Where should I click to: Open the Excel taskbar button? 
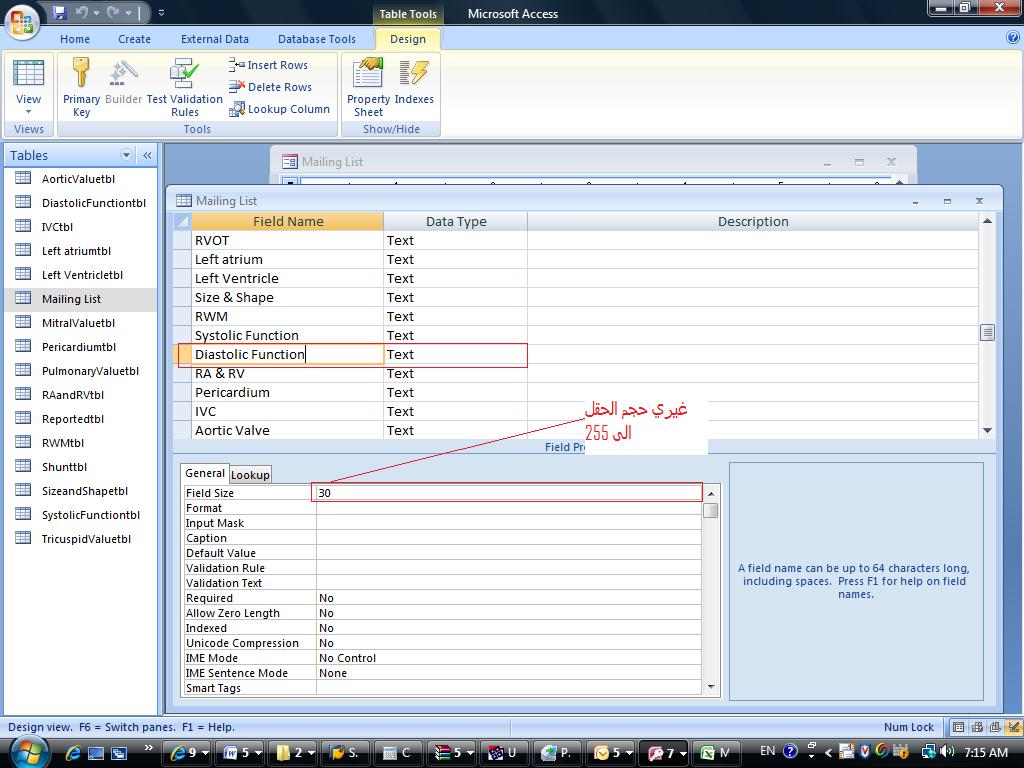pos(715,753)
